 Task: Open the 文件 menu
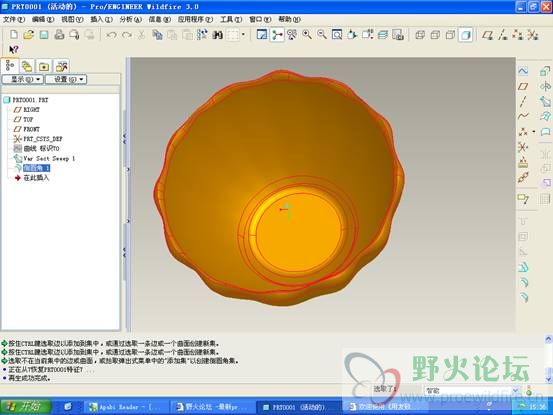[x=14, y=19]
